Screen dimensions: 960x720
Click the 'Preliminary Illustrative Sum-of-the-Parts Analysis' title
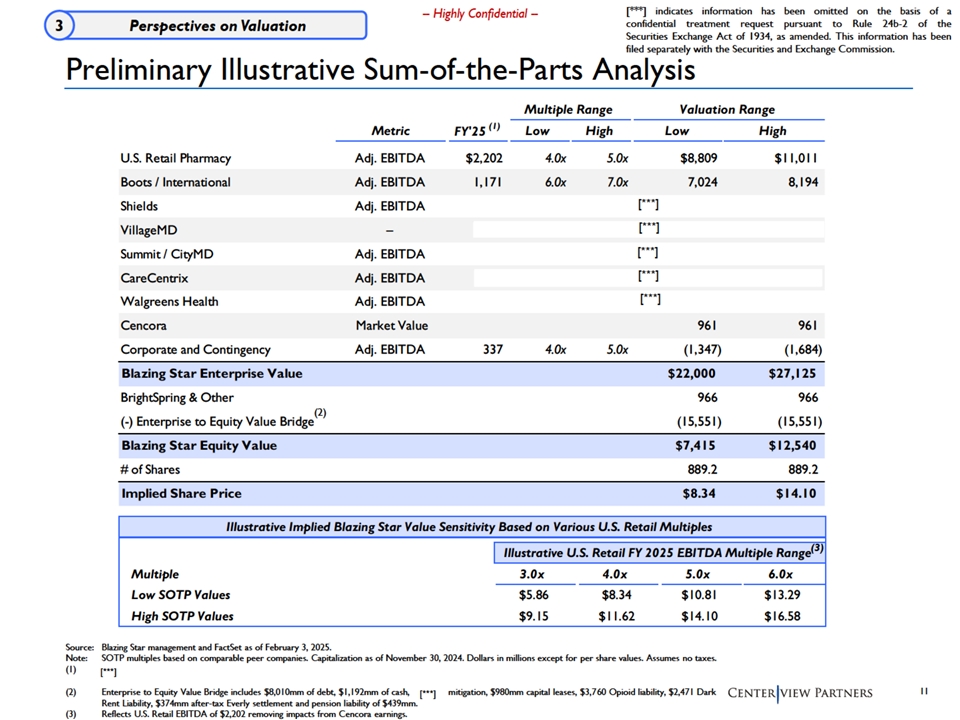click(380, 69)
